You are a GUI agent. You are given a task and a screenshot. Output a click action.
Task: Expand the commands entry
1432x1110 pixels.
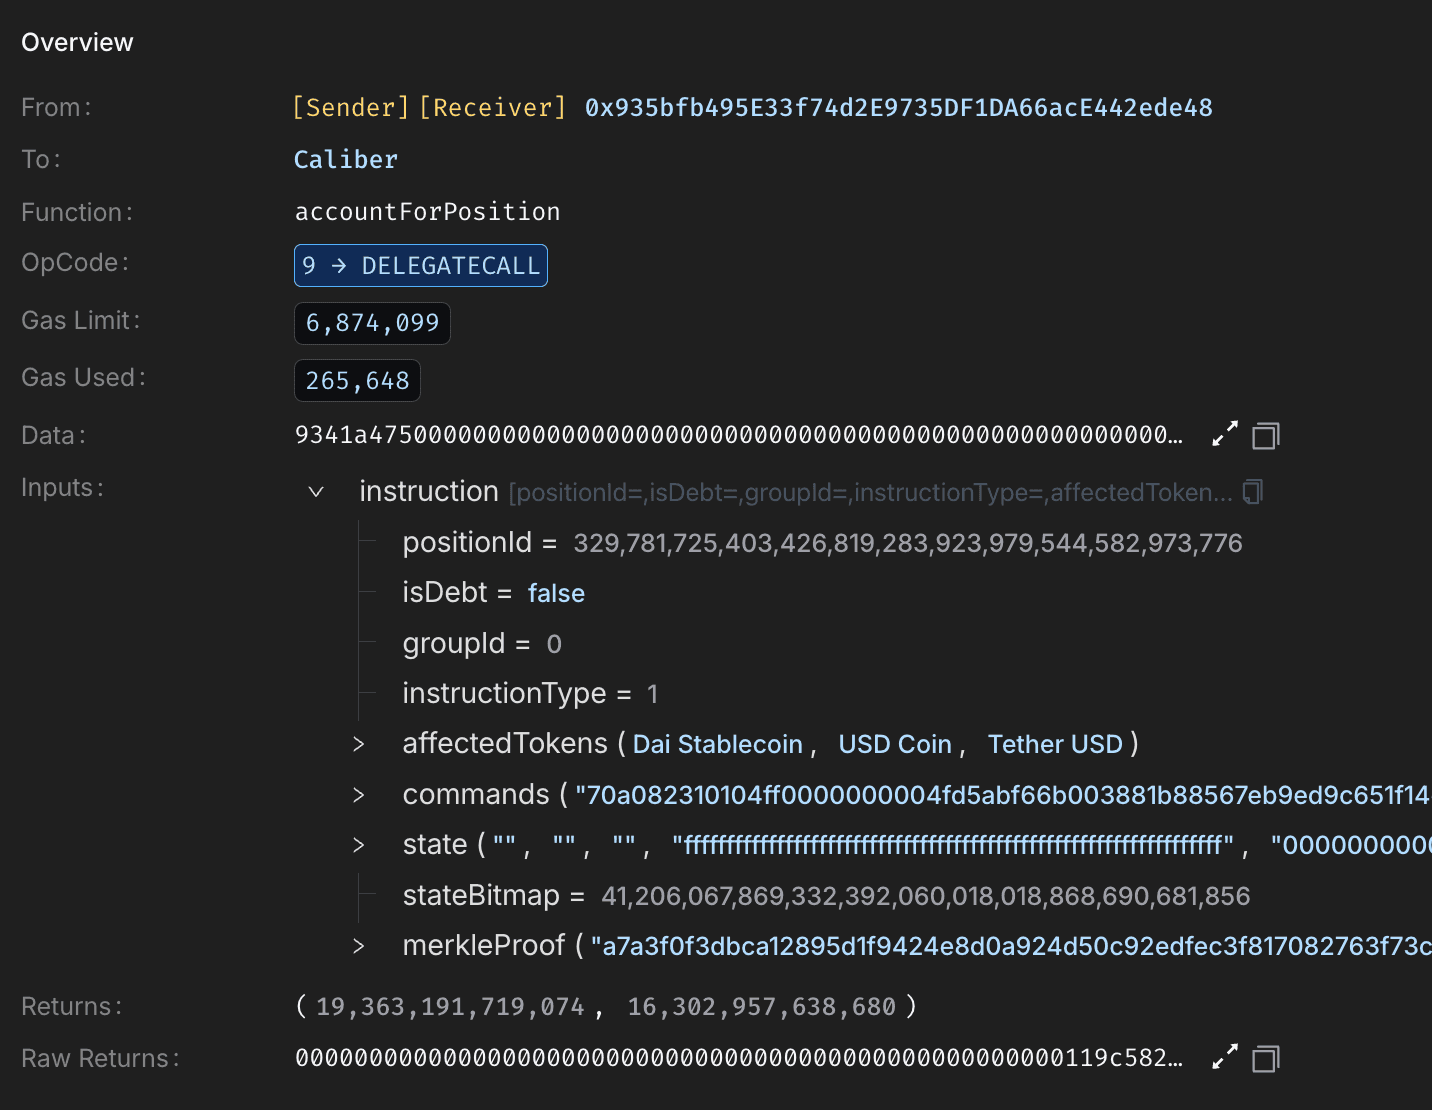pyautogui.click(x=358, y=794)
